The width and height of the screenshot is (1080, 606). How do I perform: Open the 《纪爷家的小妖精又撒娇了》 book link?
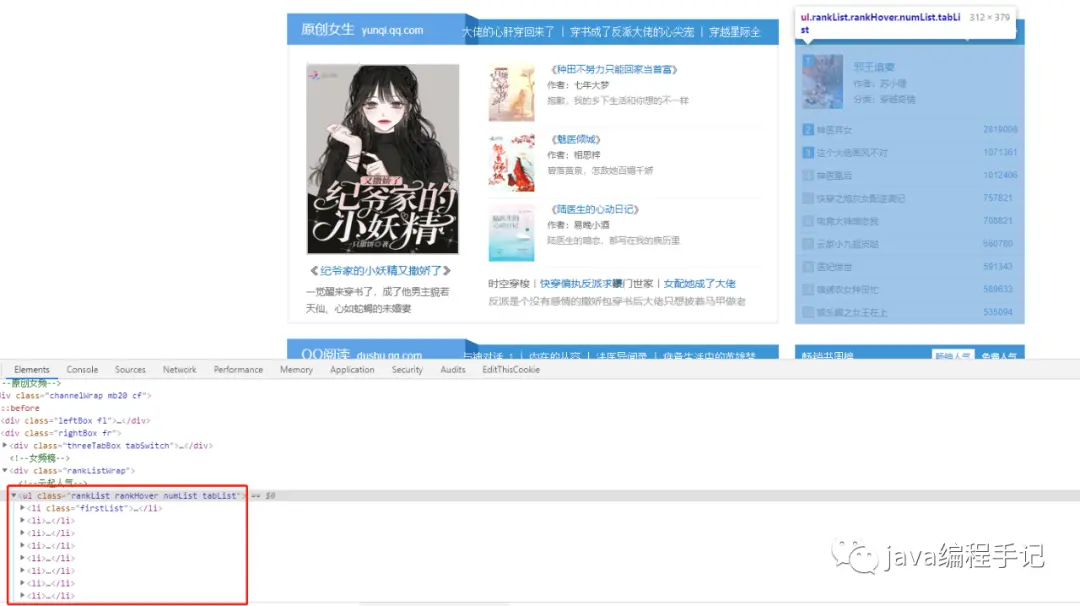click(380, 270)
